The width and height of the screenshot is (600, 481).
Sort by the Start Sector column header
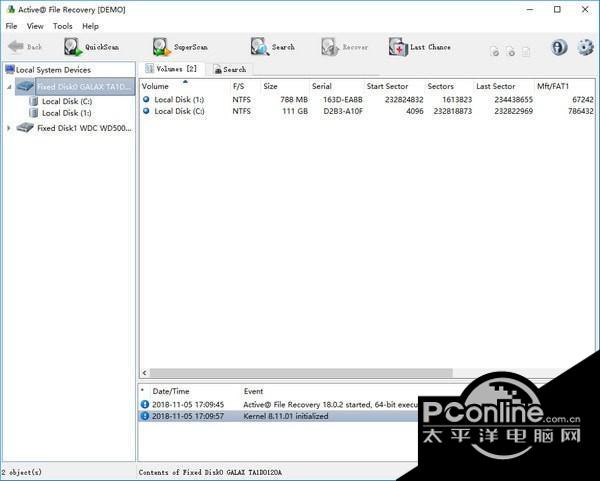394,86
